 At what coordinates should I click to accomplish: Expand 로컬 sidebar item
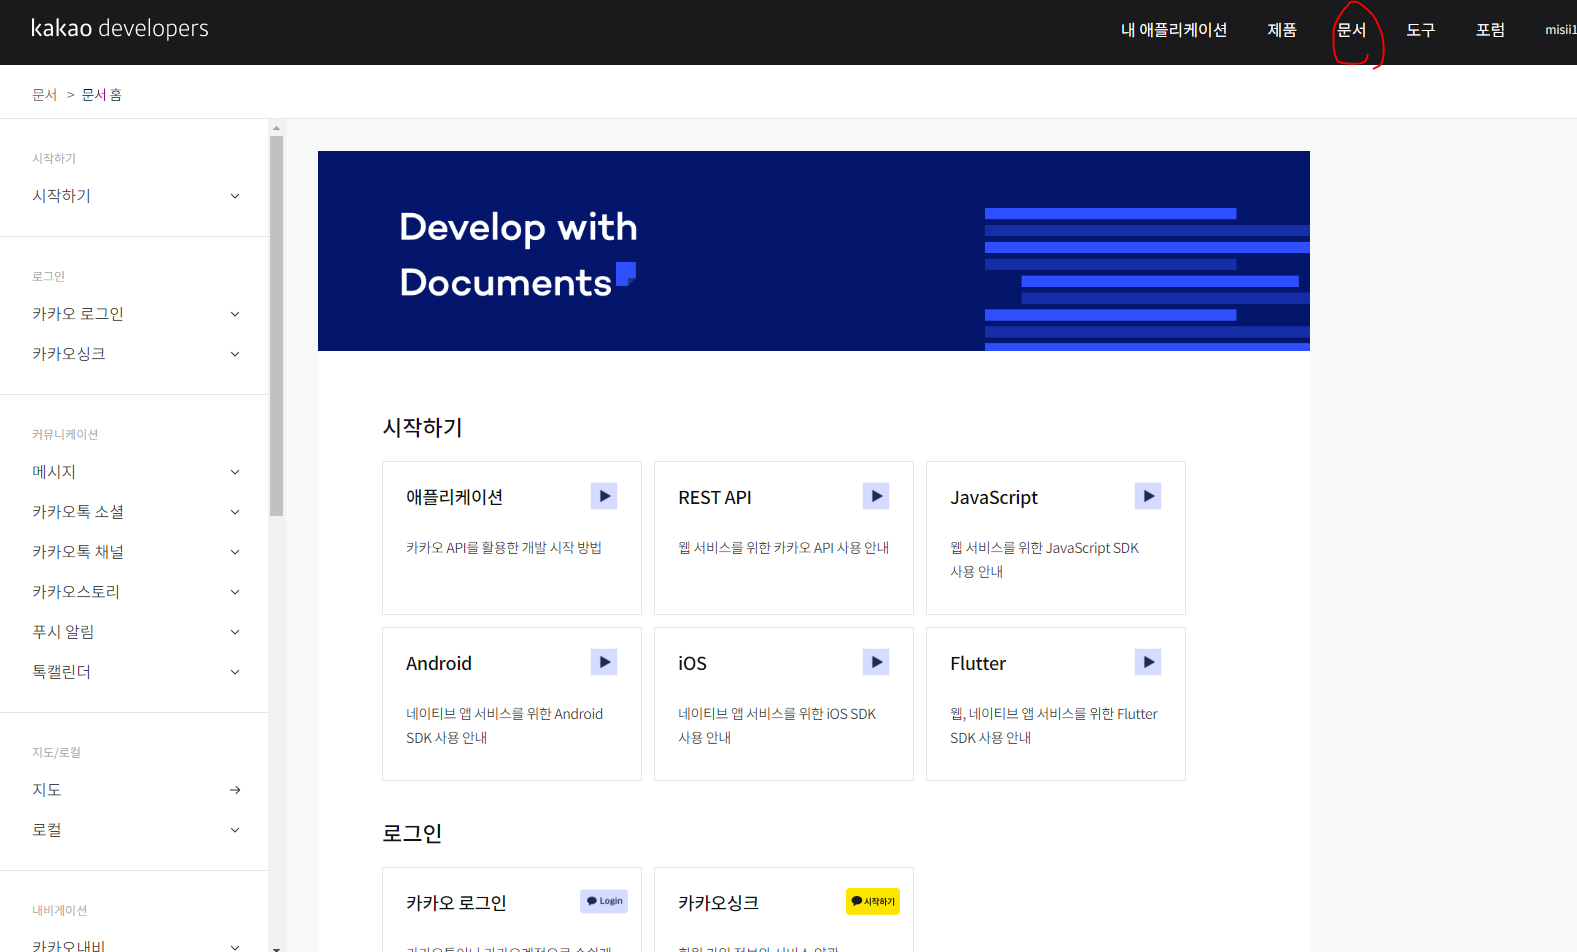[235, 830]
